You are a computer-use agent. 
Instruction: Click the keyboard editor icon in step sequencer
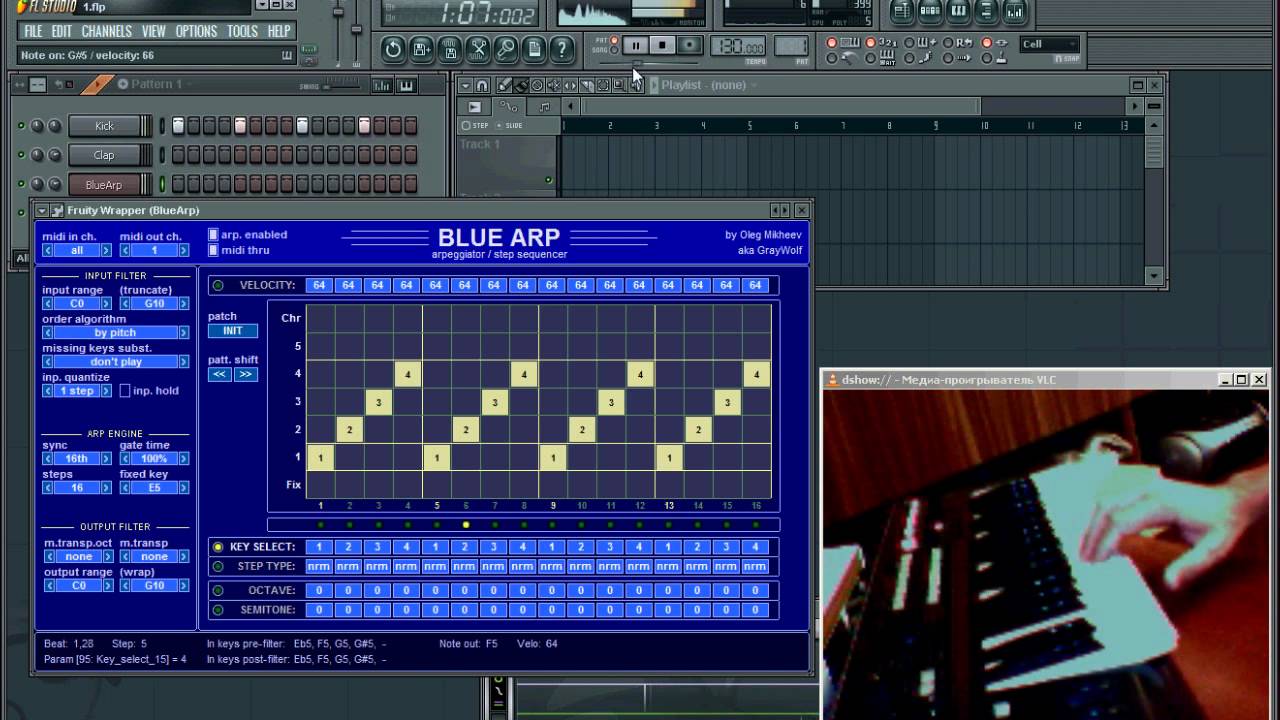click(x=406, y=85)
